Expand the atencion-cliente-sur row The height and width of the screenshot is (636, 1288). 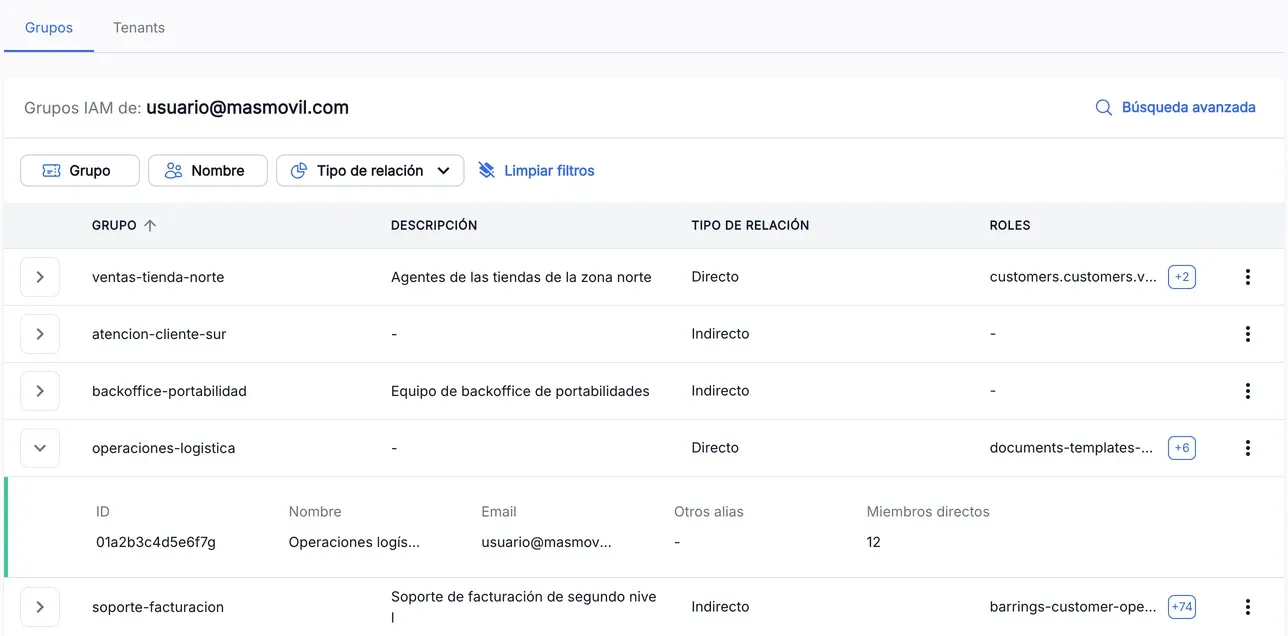click(40, 334)
